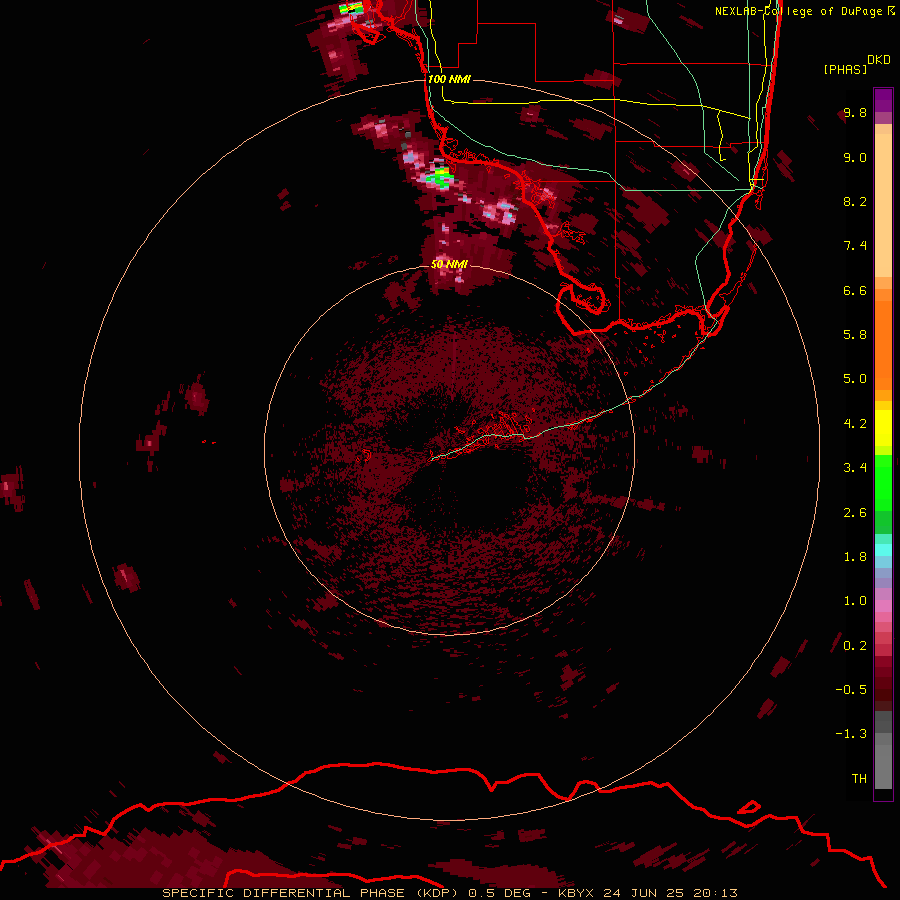
Task: Click the 6.6 scale value
Action: click(855, 290)
